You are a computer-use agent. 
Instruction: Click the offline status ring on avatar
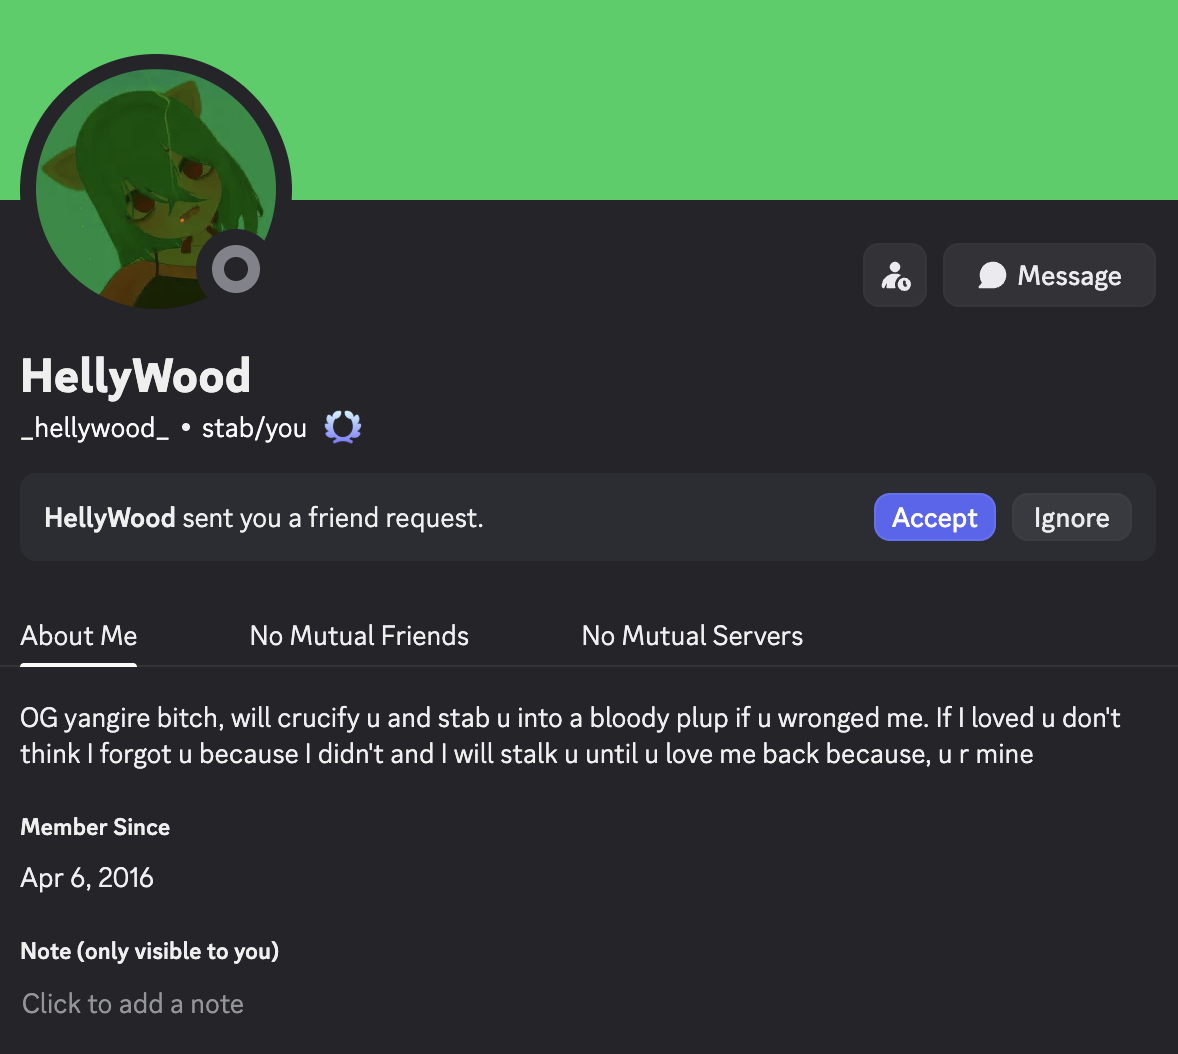click(x=236, y=269)
